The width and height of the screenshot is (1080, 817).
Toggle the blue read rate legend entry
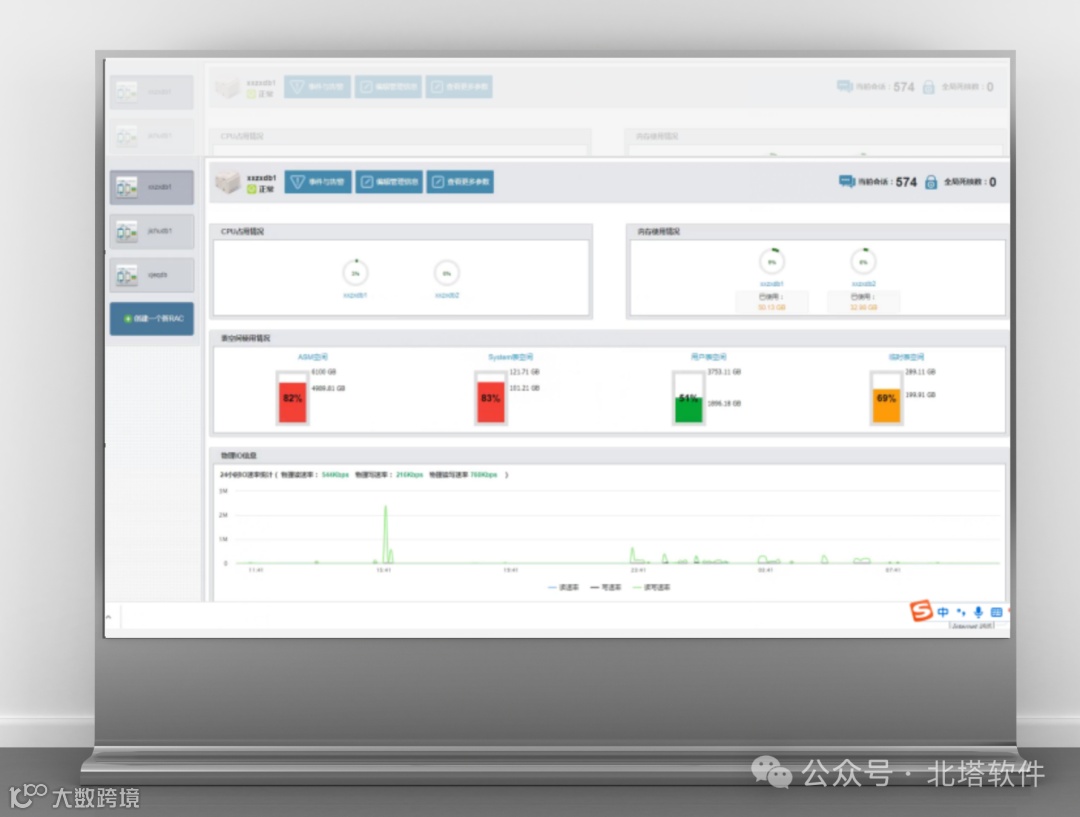coord(563,588)
